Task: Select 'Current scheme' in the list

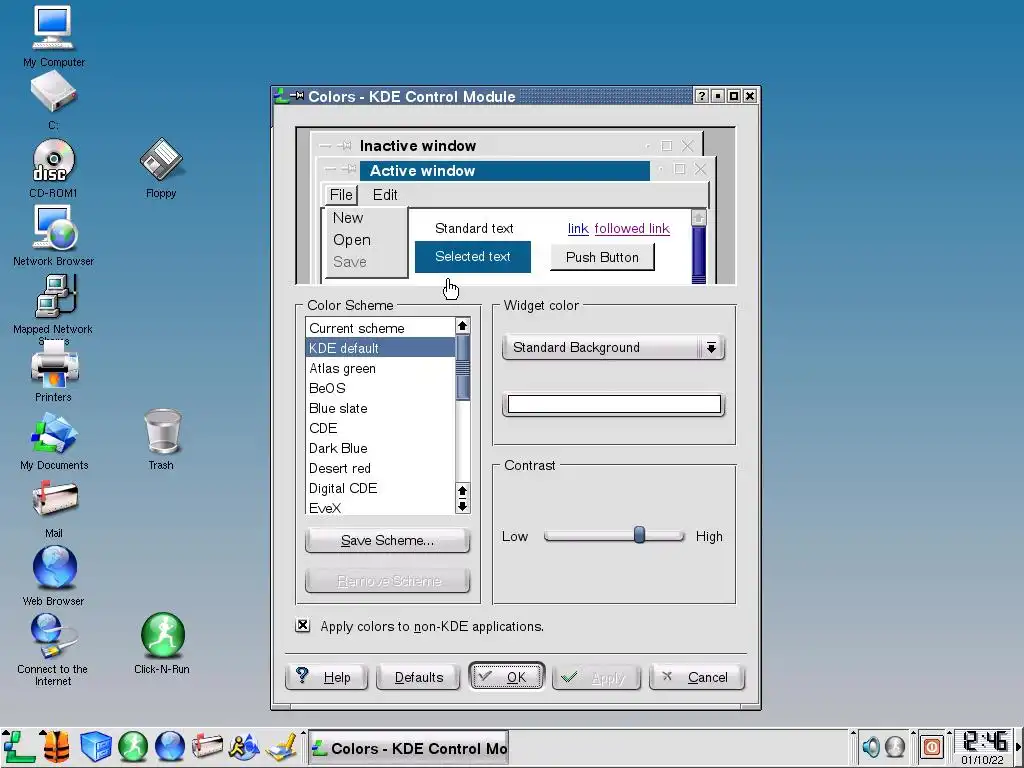Action: pyautogui.click(x=380, y=328)
